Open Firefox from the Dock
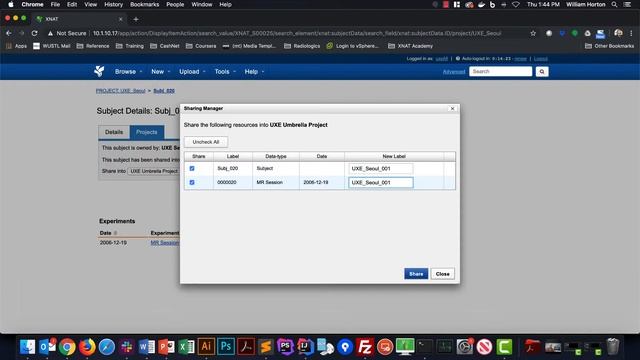Viewport: 640px width, 360px height. (87, 347)
